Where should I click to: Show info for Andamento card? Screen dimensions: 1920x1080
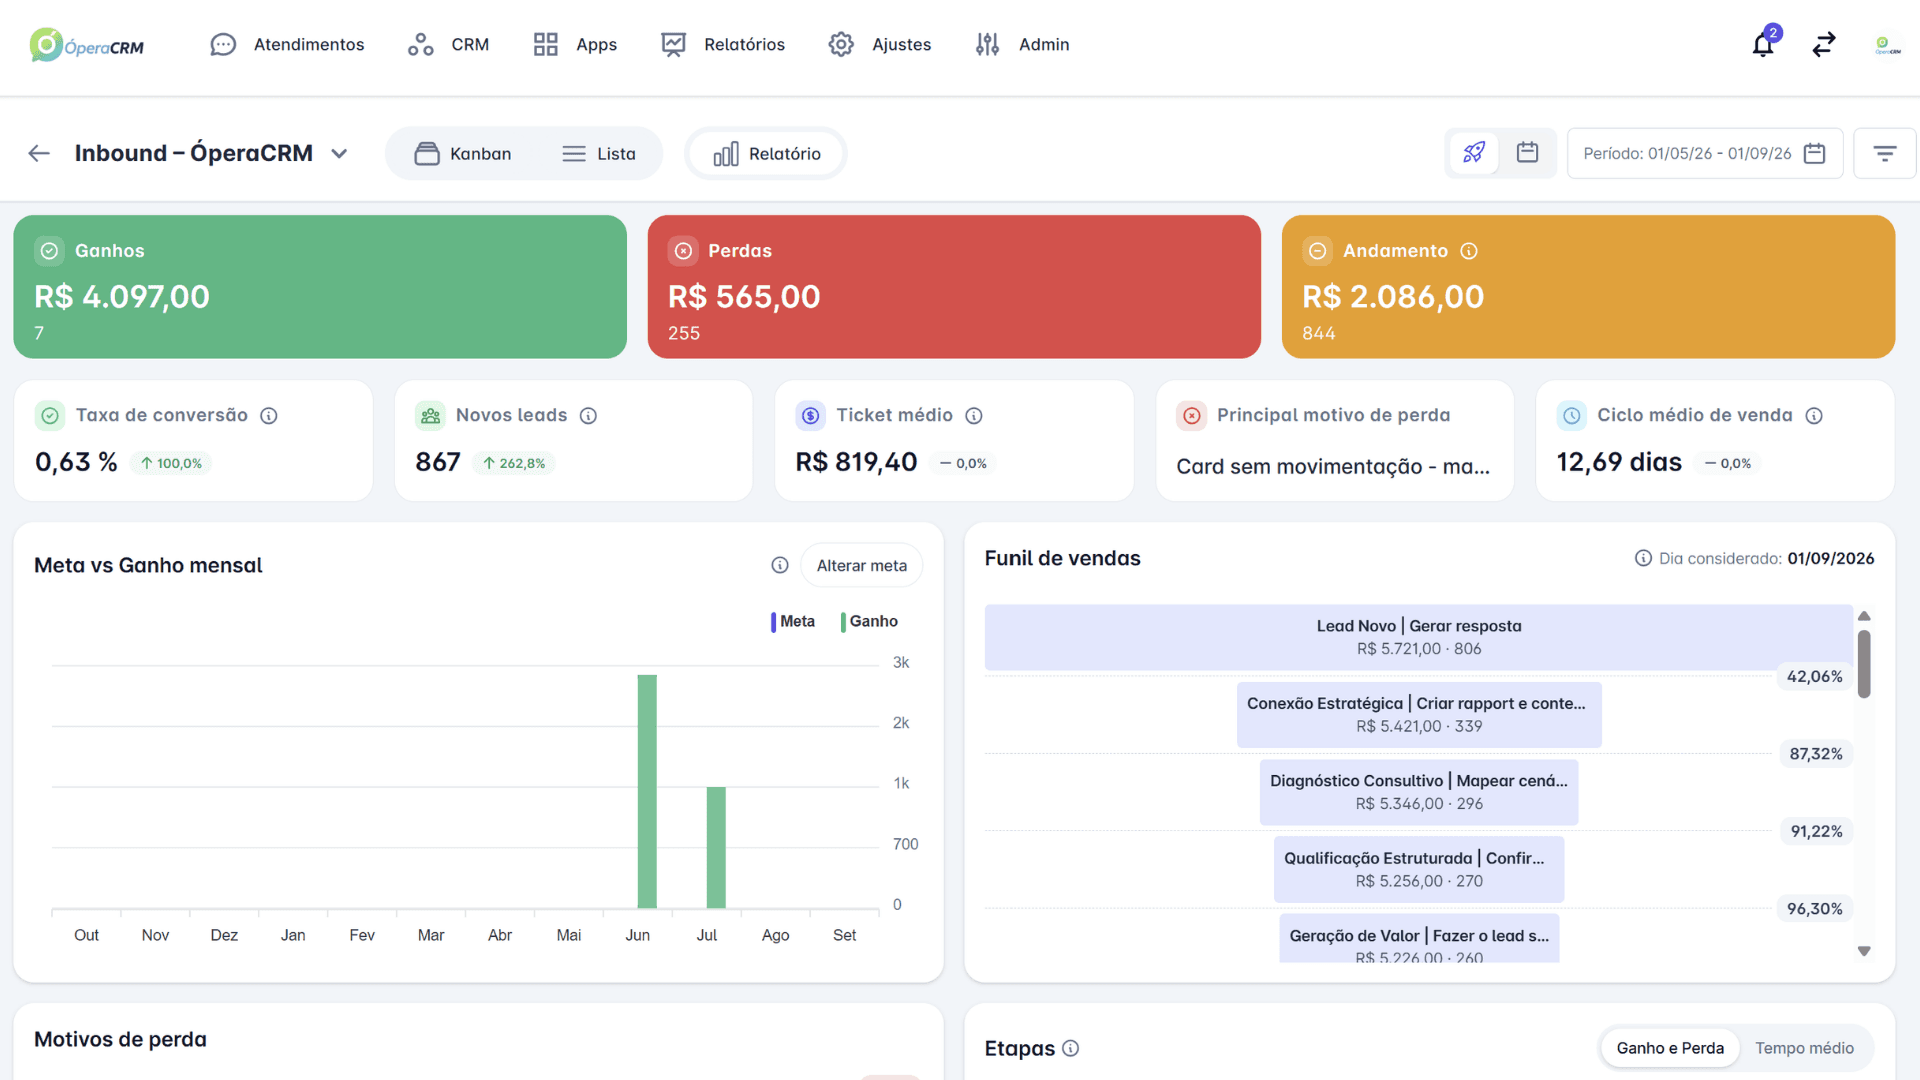[1469, 251]
